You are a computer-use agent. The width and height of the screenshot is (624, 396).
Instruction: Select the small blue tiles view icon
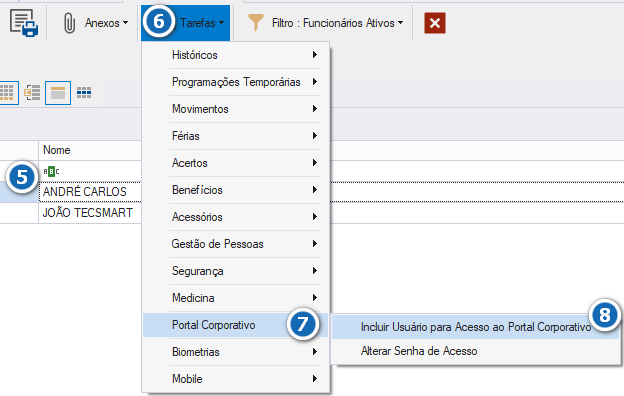pyautogui.click(x=84, y=93)
